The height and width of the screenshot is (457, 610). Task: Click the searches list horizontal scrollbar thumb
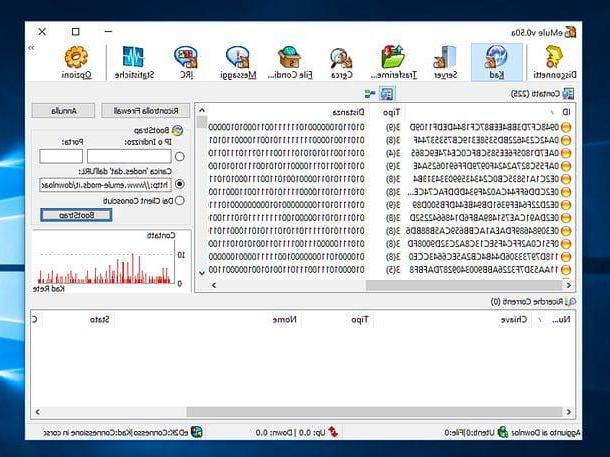[x=374, y=411]
